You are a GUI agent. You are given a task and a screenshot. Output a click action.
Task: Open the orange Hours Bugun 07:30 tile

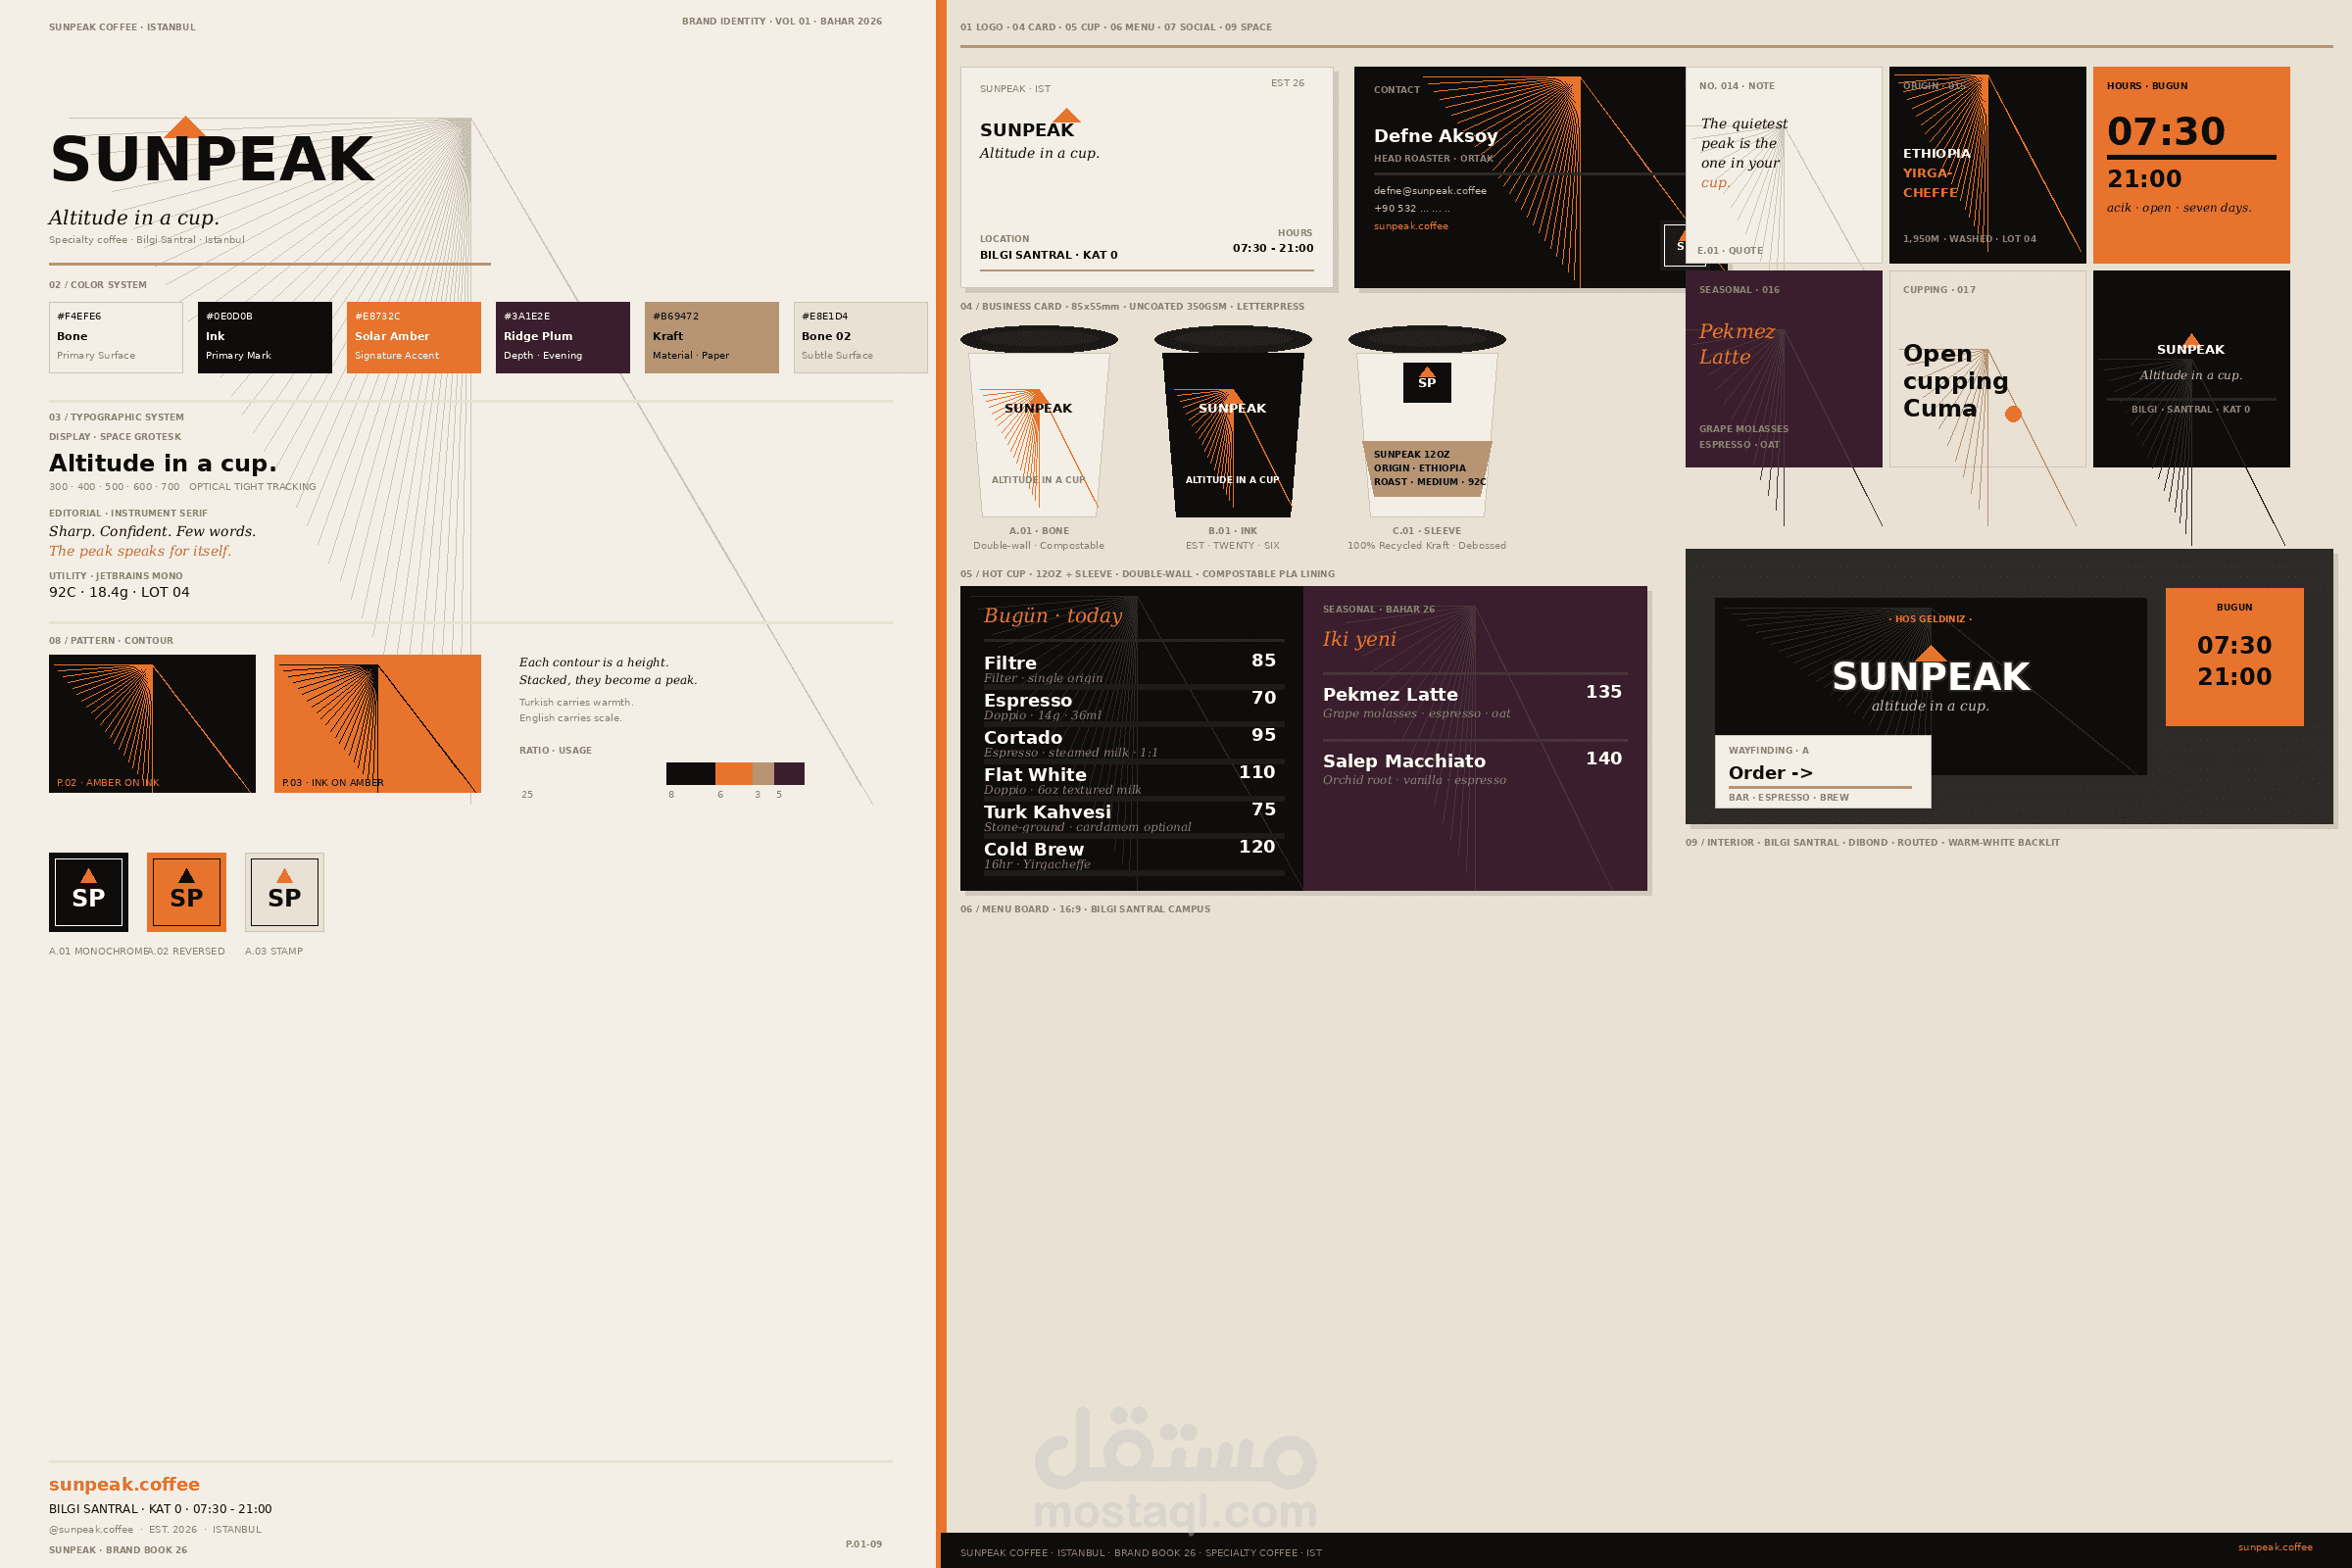2192,165
